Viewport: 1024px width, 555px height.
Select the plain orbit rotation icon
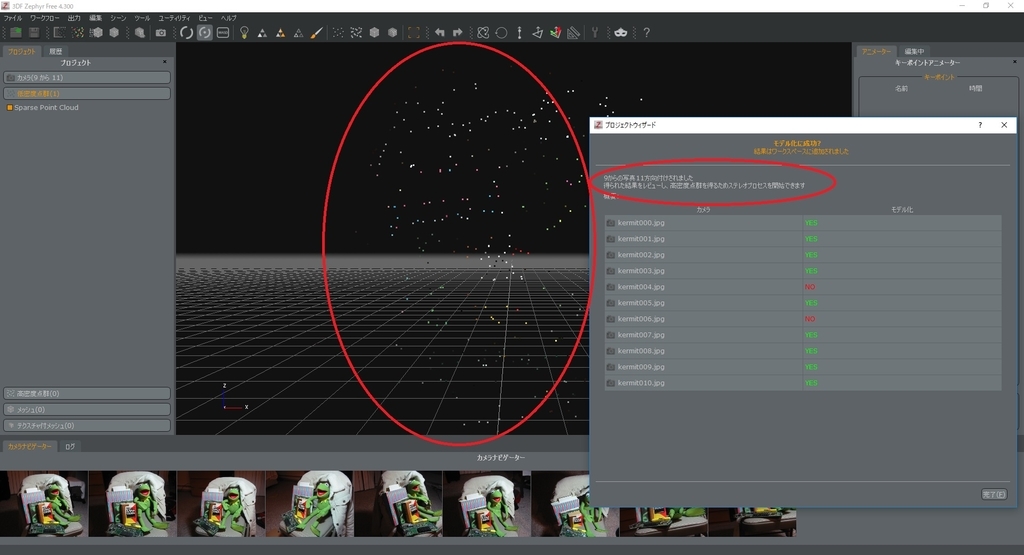pos(187,32)
